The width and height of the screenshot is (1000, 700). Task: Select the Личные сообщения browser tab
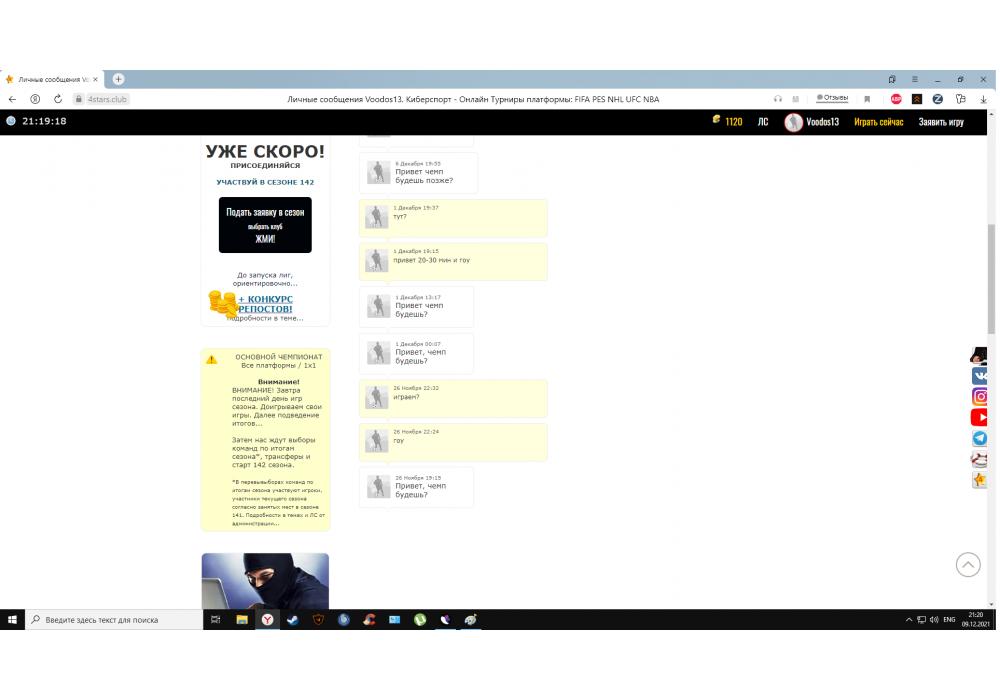tap(51, 80)
